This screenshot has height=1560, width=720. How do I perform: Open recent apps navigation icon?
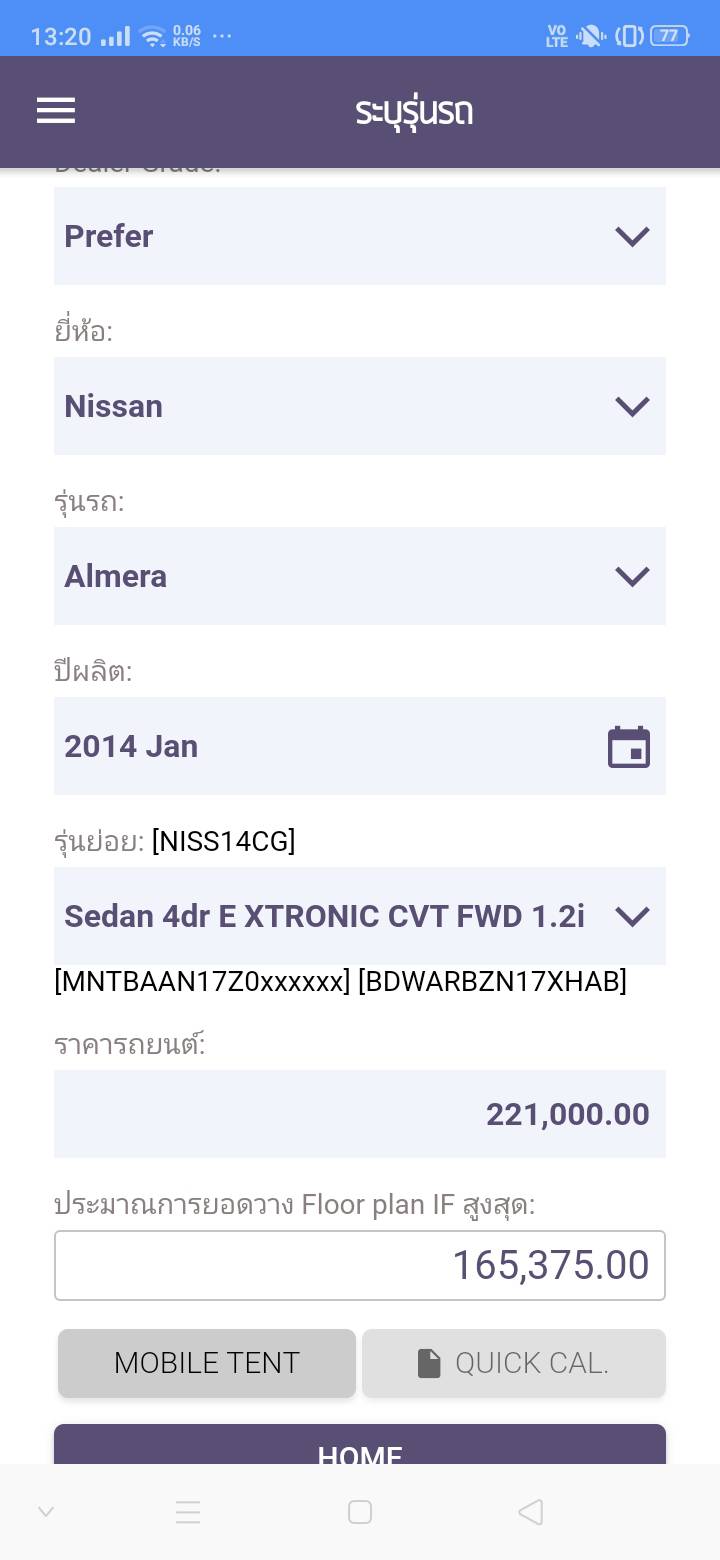[188, 1512]
